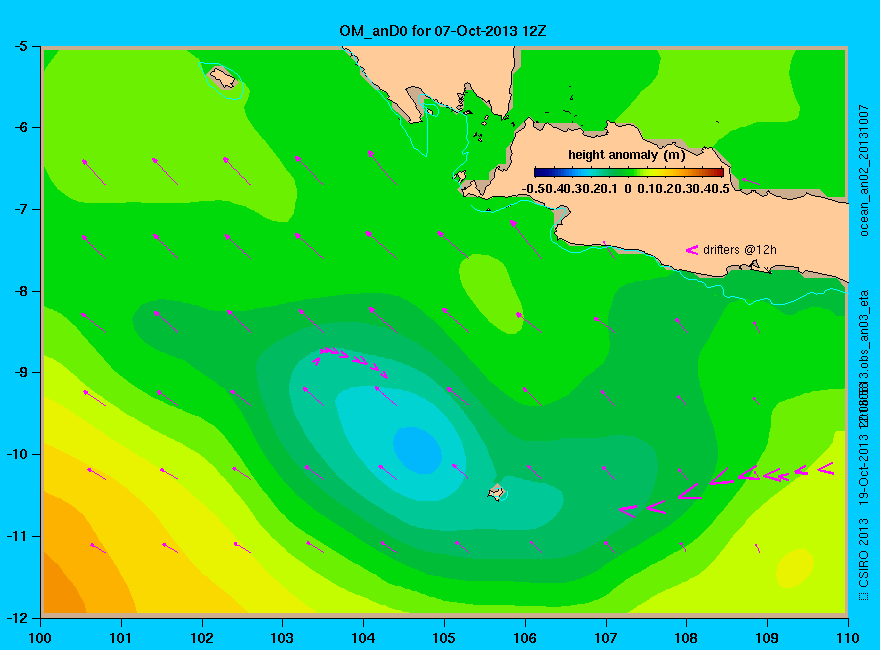The image size is (880, 650).
Task: Click the x-axis label 104
Action: (x=363, y=638)
